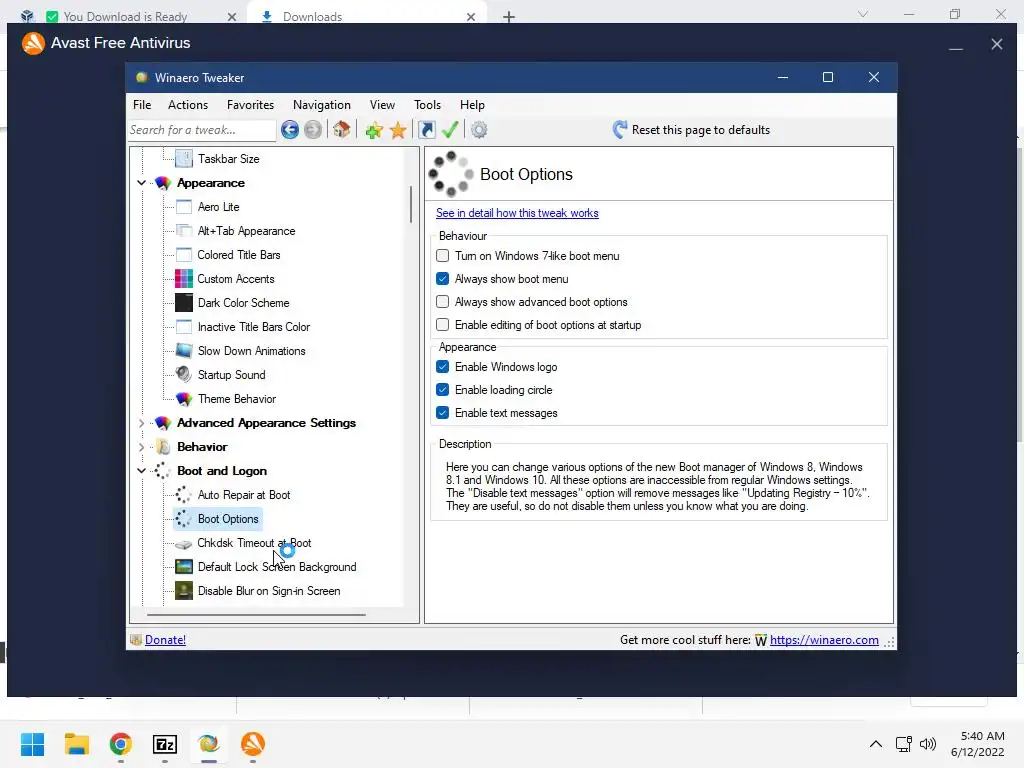Collapse the Boot and Logon node

142,471
